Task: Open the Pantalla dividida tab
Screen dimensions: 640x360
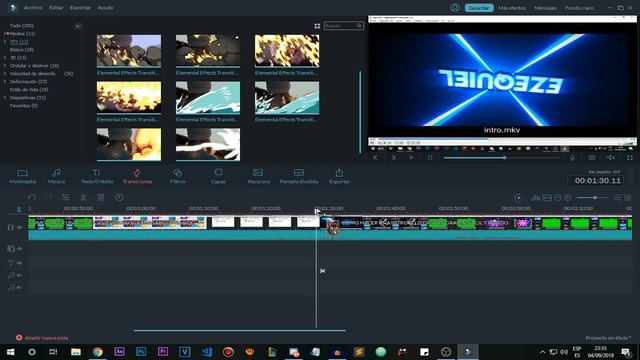Action: pyautogui.click(x=299, y=176)
